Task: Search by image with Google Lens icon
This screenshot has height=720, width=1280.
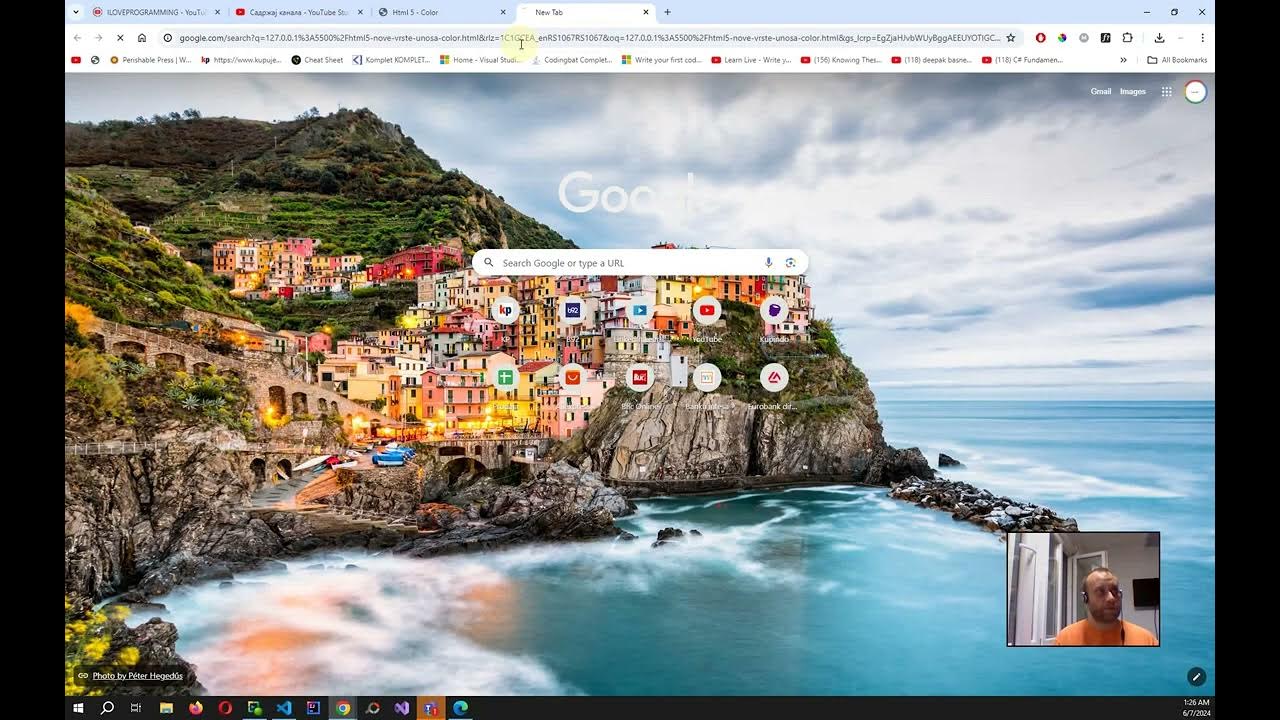Action: pyautogui.click(x=790, y=263)
